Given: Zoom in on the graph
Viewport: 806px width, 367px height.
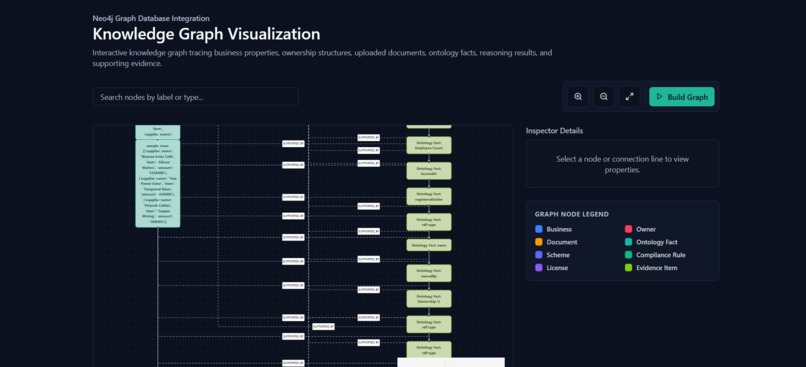Looking at the screenshot, I should pyautogui.click(x=578, y=97).
